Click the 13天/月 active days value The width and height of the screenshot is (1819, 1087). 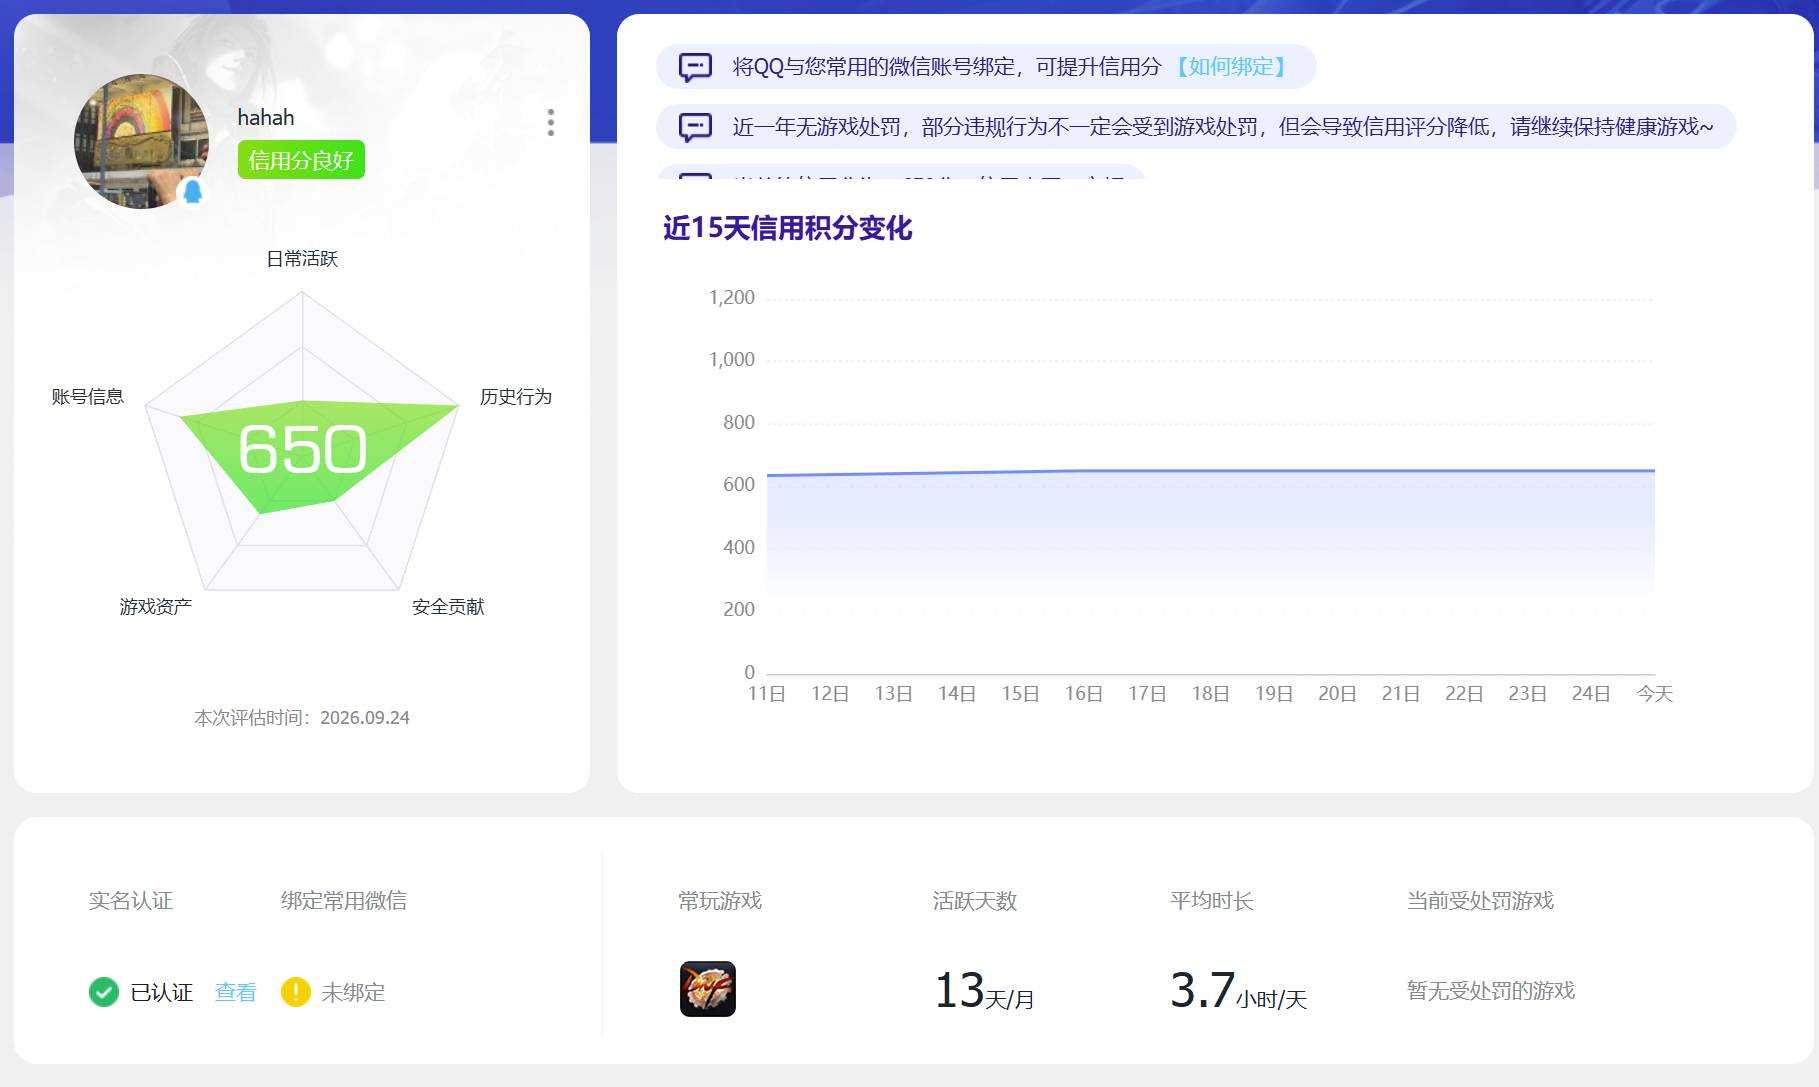click(x=984, y=991)
